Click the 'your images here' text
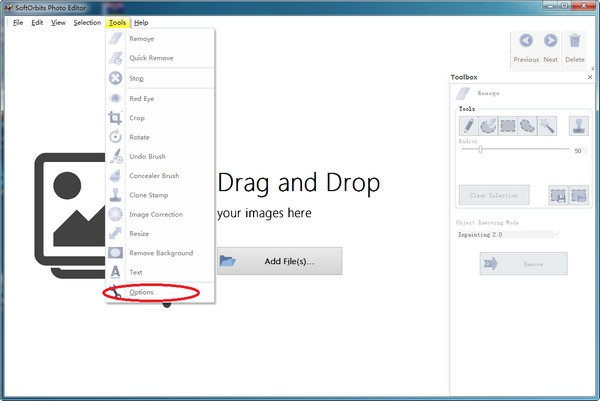 click(x=264, y=213)
